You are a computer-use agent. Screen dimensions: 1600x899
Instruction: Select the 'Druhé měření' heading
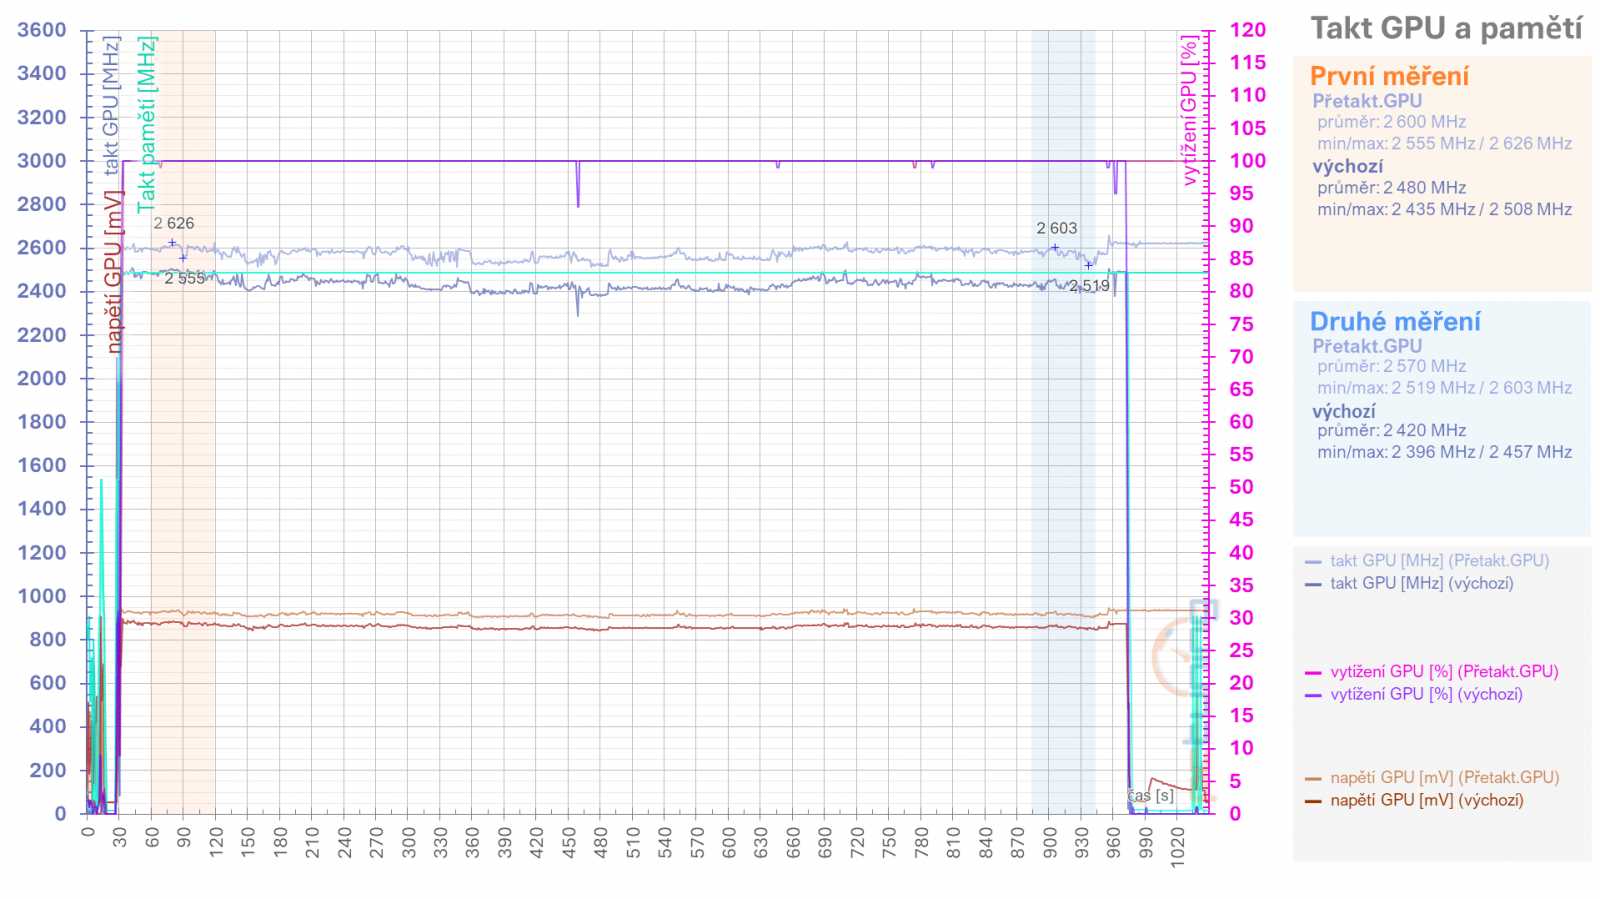pyautogui.click(x=1395, y=321)
